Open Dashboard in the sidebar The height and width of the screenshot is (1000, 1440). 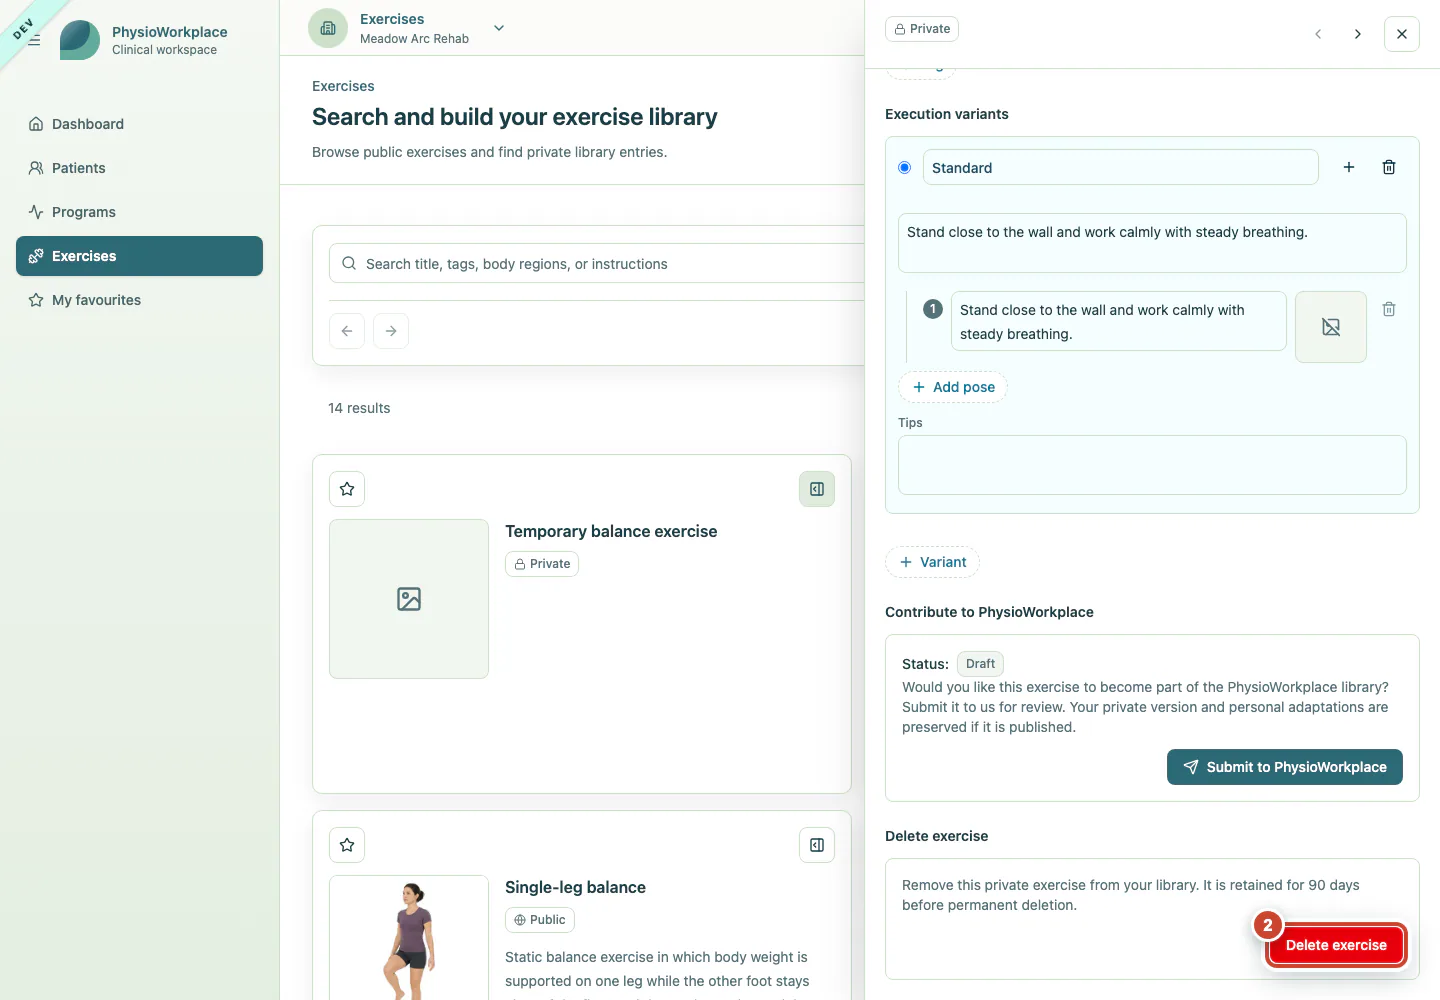click(x=139, y=124)
